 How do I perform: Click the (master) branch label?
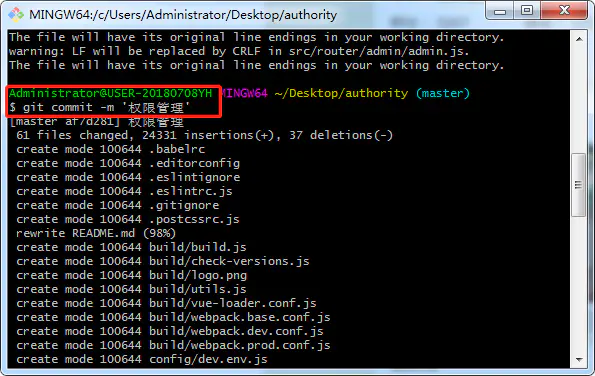(443, 93)
